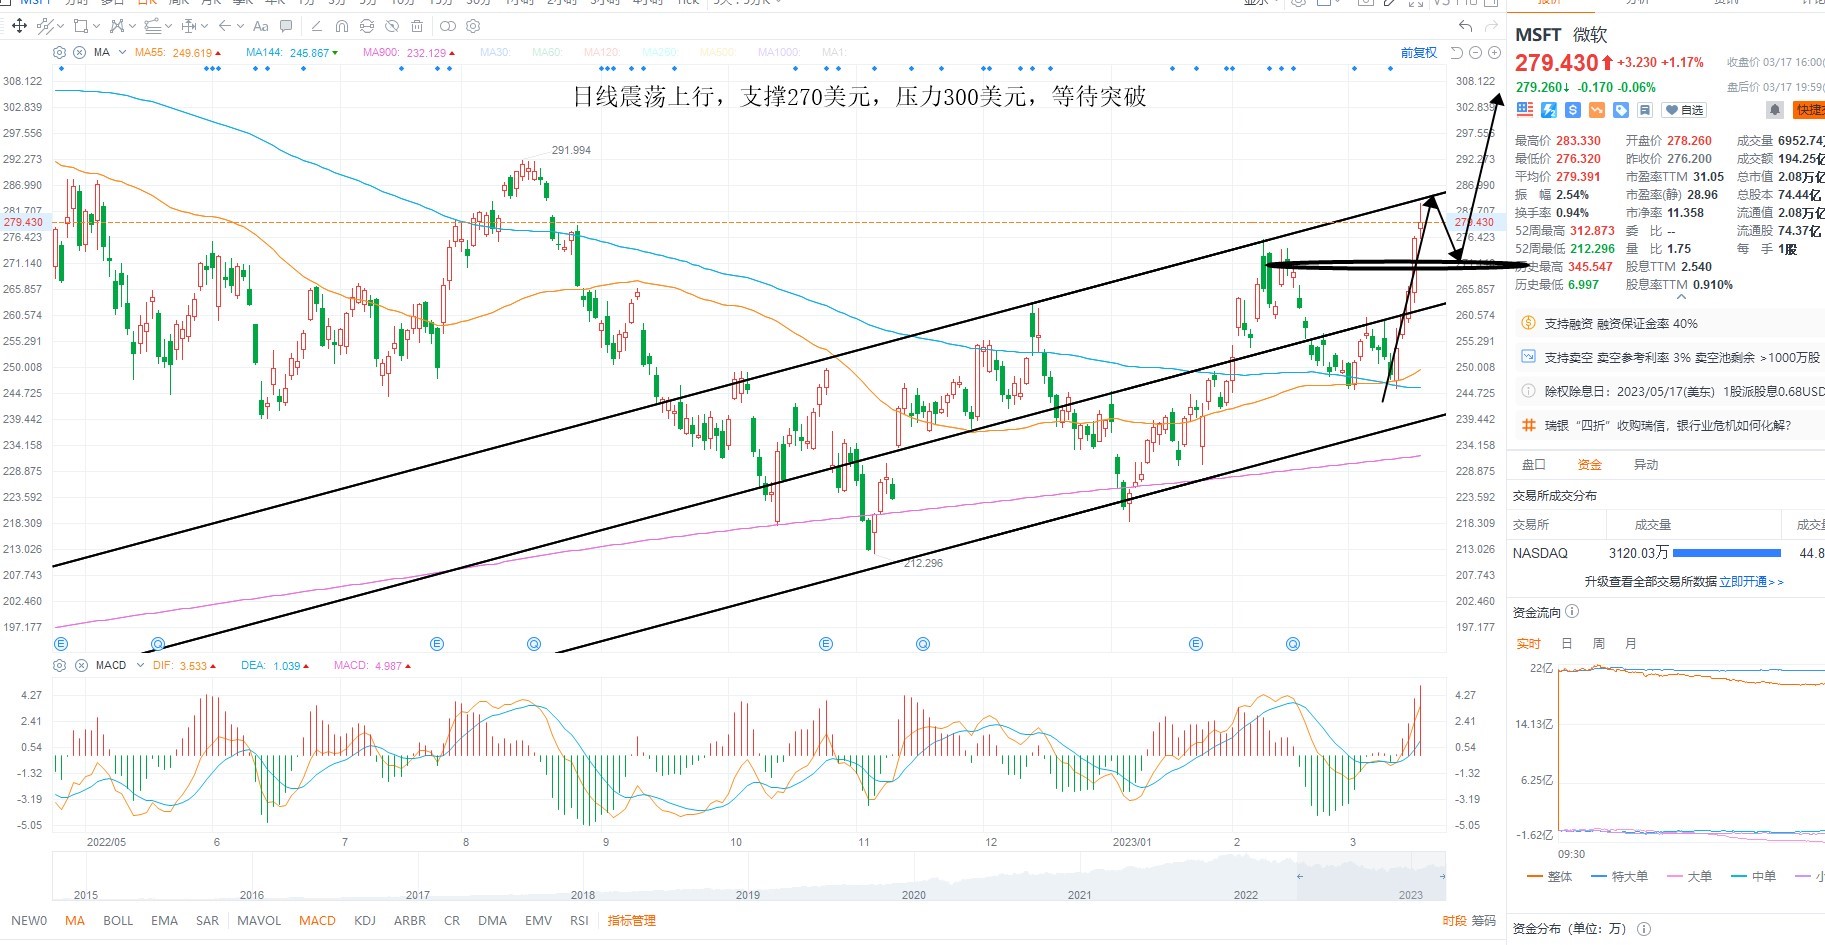Toggle the 中单 series in flow legend
Viewport: 1825px width, 945px height.
coord(1752,877)
